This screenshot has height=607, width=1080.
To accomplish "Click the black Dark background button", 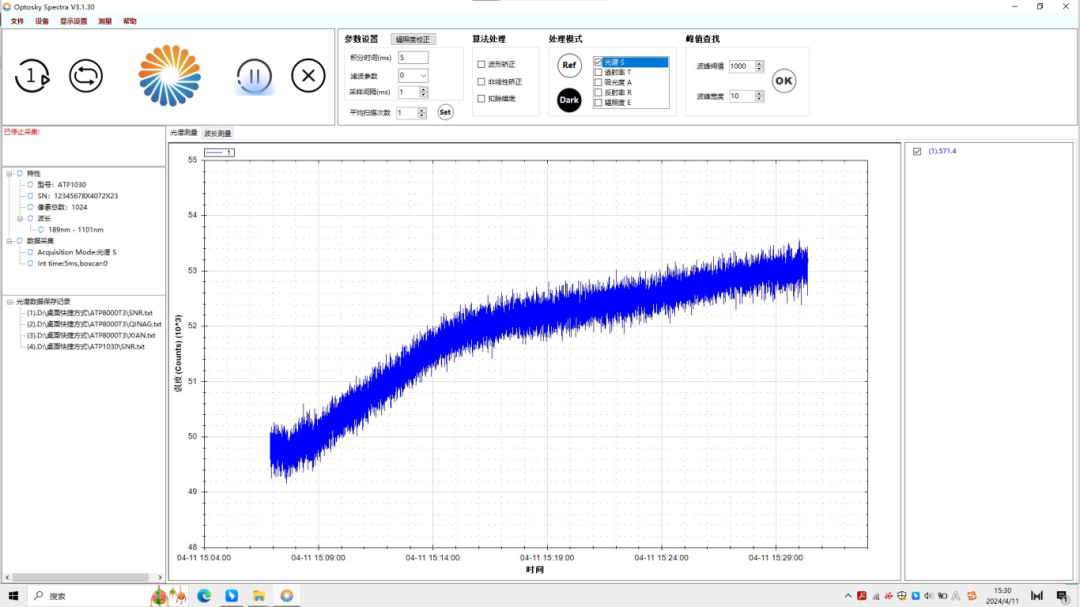I will click(569, 100).
